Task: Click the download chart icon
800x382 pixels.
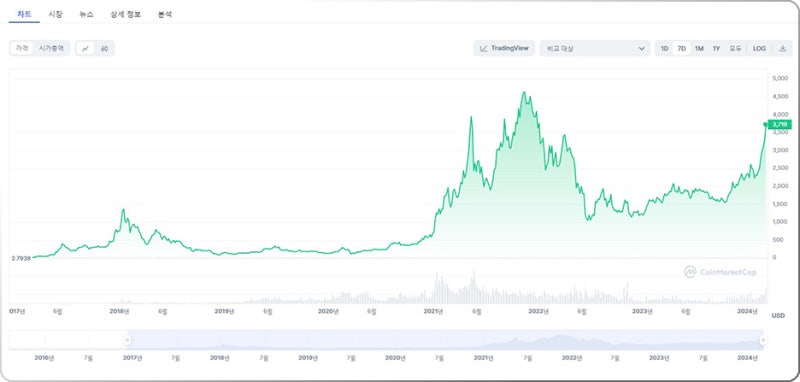Action: pos(783,48)
